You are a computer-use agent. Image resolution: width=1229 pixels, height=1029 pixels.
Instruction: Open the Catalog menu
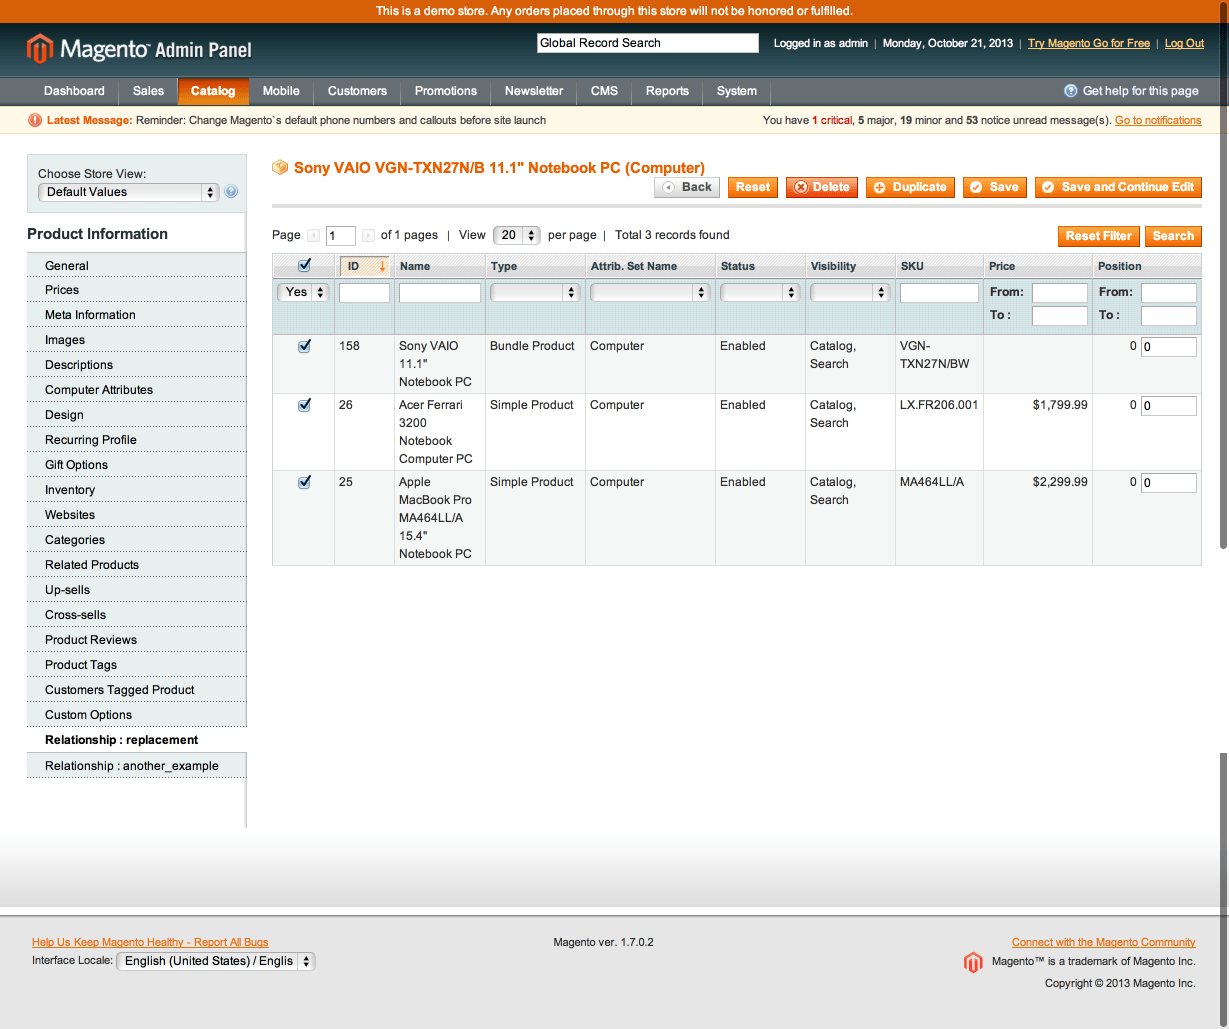tap(213, 91)
